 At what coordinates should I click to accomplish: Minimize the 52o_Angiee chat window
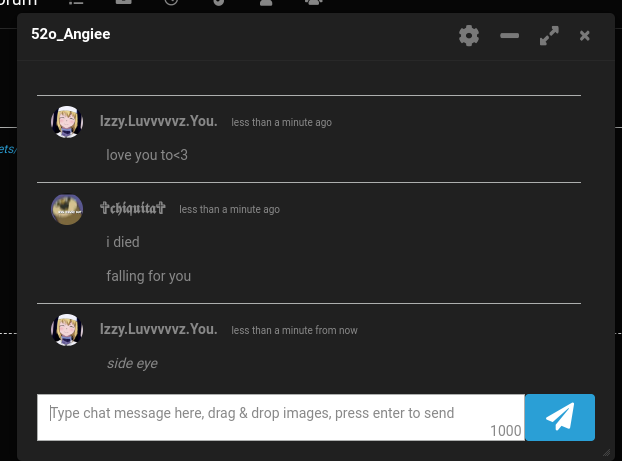509,36
